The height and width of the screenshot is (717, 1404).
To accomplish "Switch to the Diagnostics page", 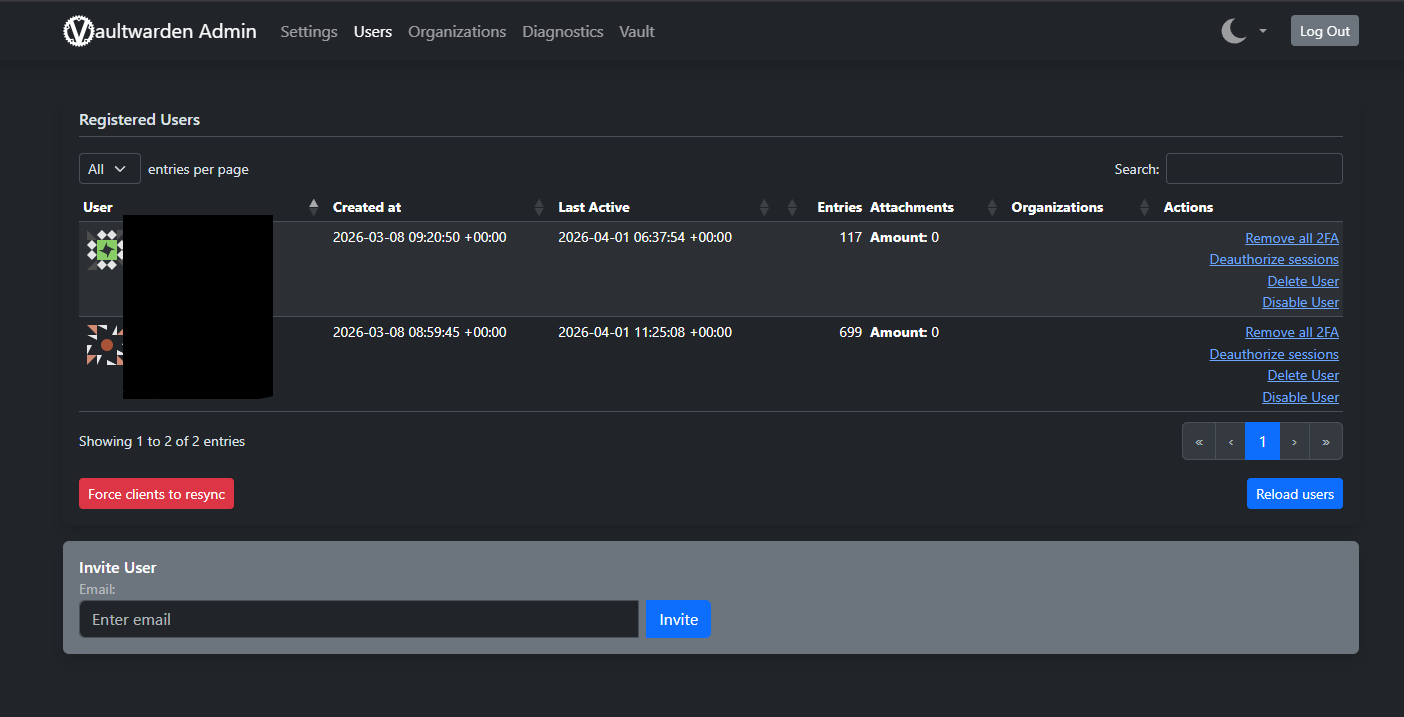I will 562,32.
